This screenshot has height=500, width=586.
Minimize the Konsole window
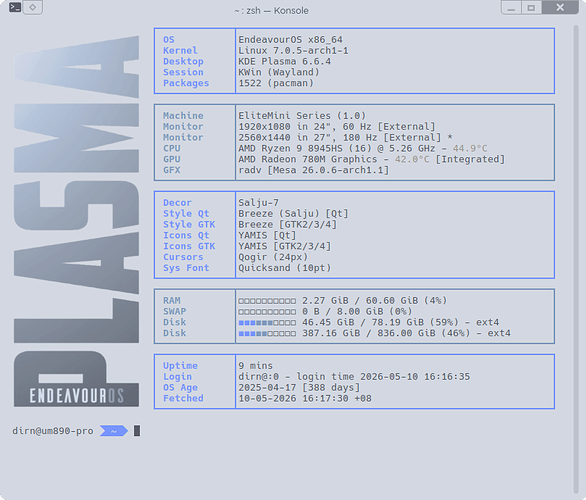coord(511,7)
